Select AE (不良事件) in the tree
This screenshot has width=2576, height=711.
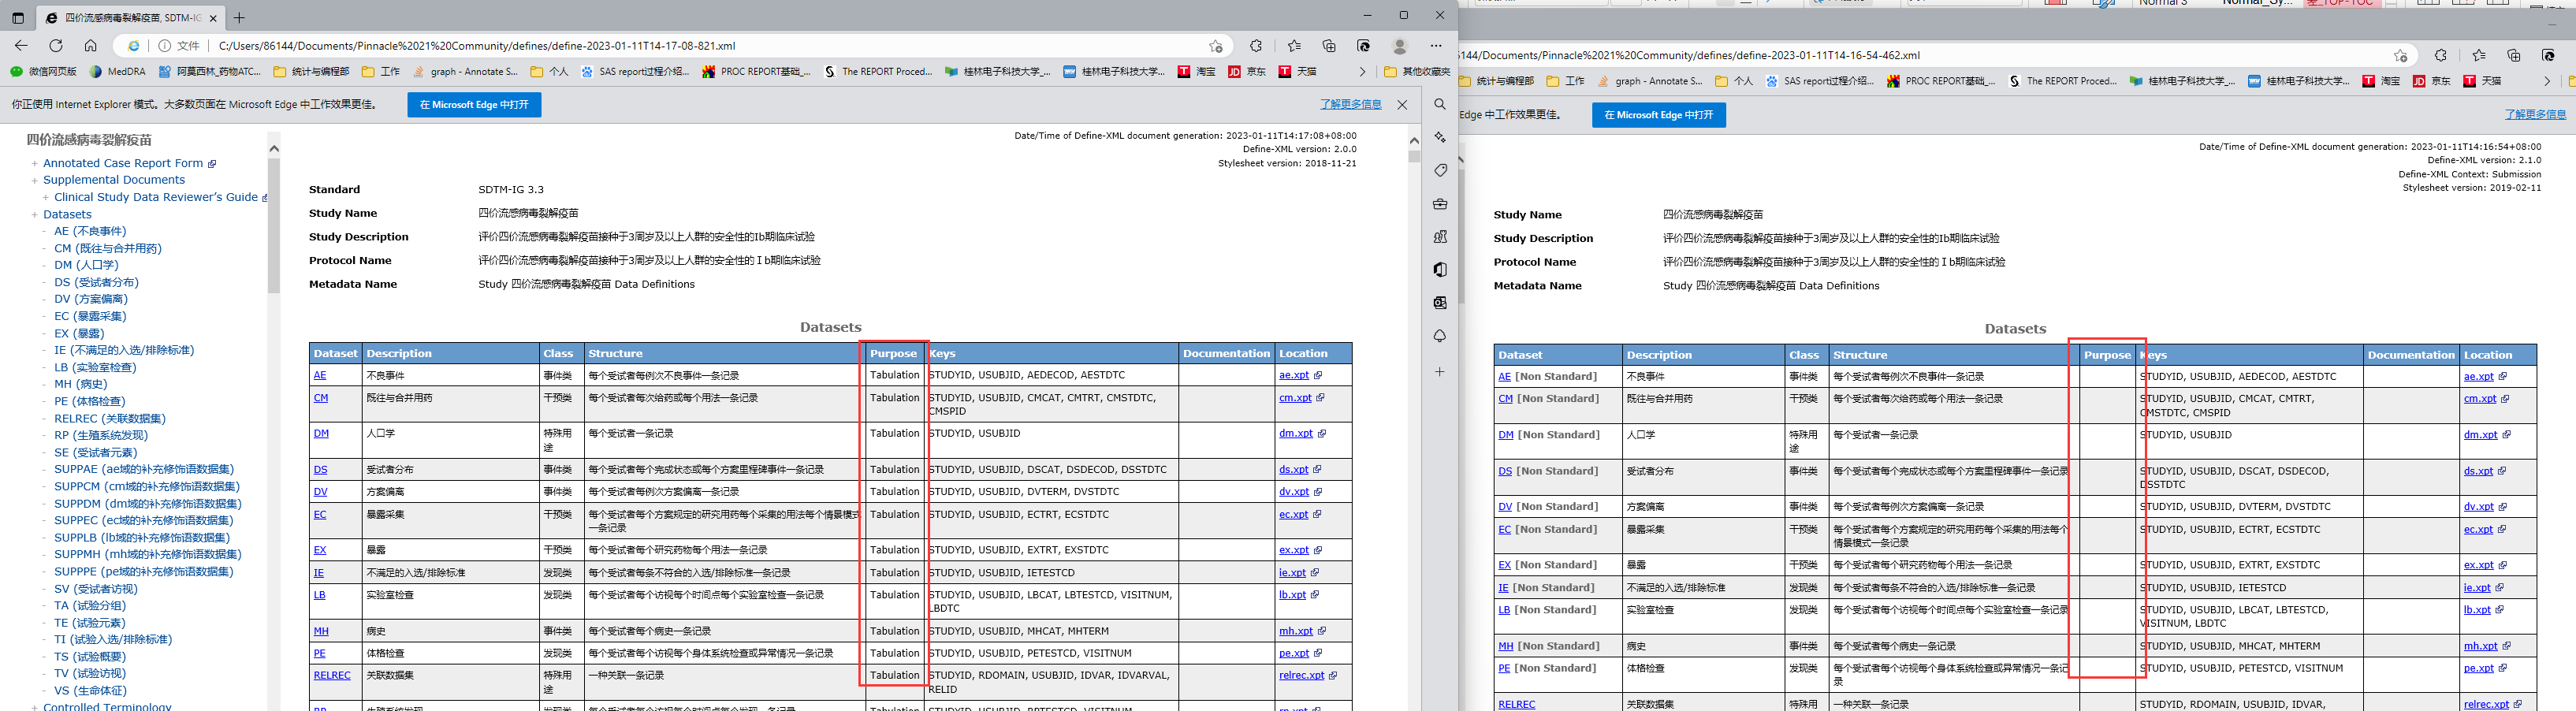tap(90, 231)
